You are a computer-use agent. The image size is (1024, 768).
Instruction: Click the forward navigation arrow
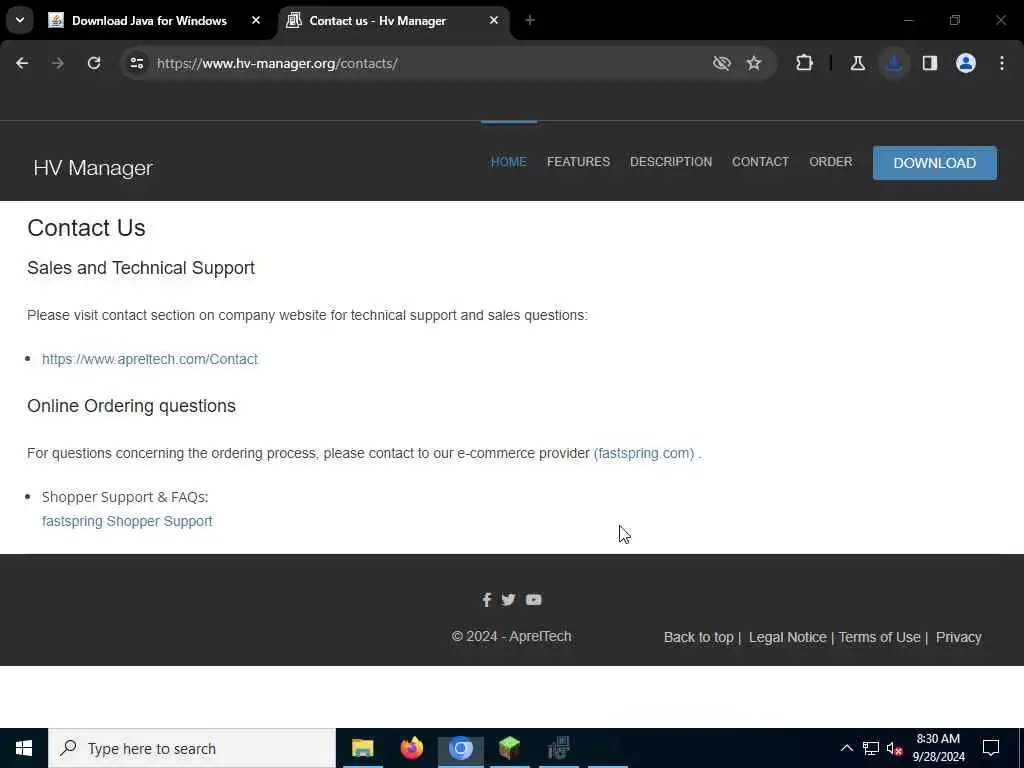pyautogui.click(x=57, y=63)
